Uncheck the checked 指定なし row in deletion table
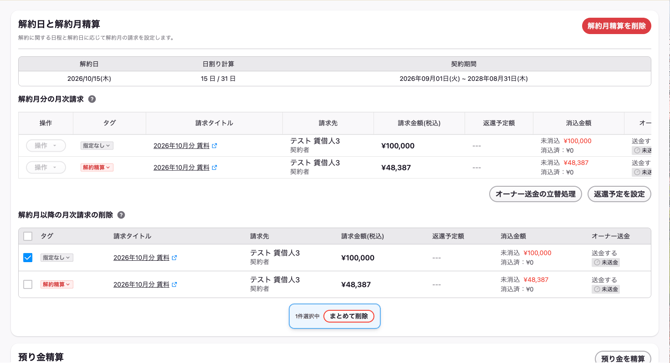 [28, 258]
